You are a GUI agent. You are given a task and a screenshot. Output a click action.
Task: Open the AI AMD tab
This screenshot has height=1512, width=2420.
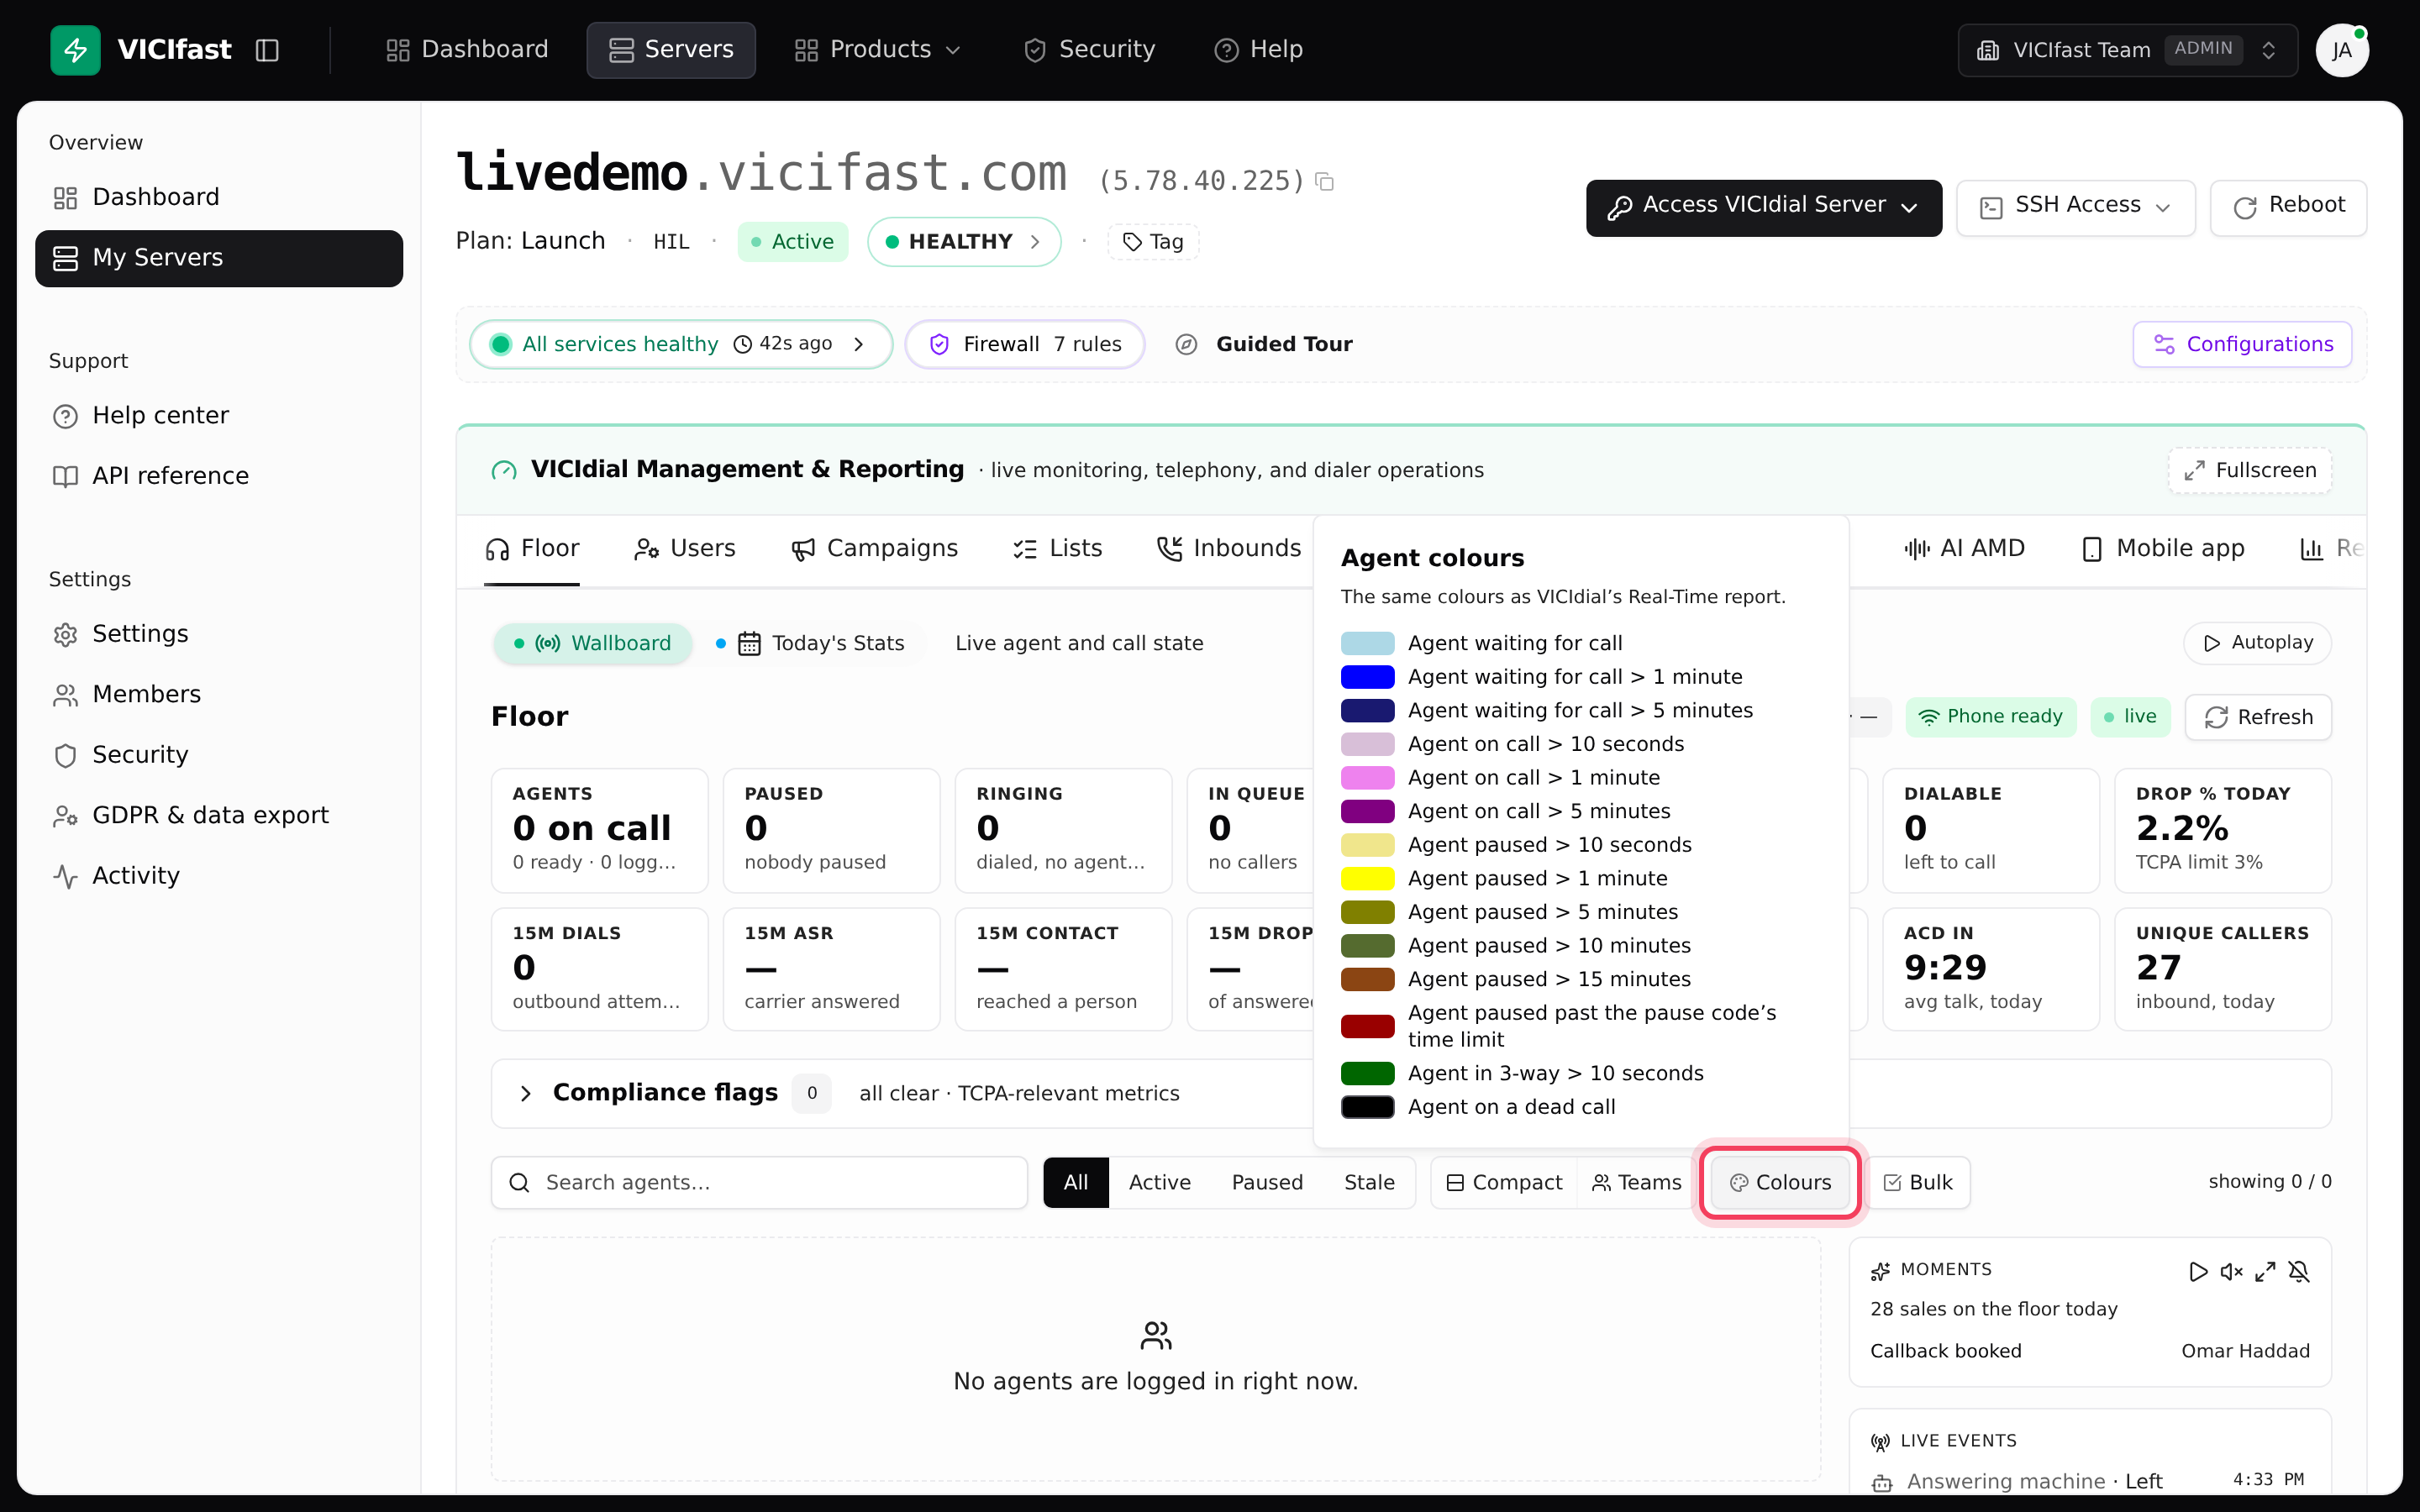[x=1964, y=548]
